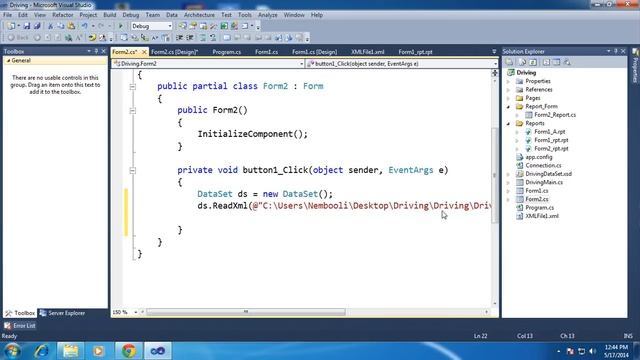Screen dimensions: 640x360
Task: Click the Properties icon in Solution Explorer toolbar
Action: pyautogui.click(x=509, y=62)
